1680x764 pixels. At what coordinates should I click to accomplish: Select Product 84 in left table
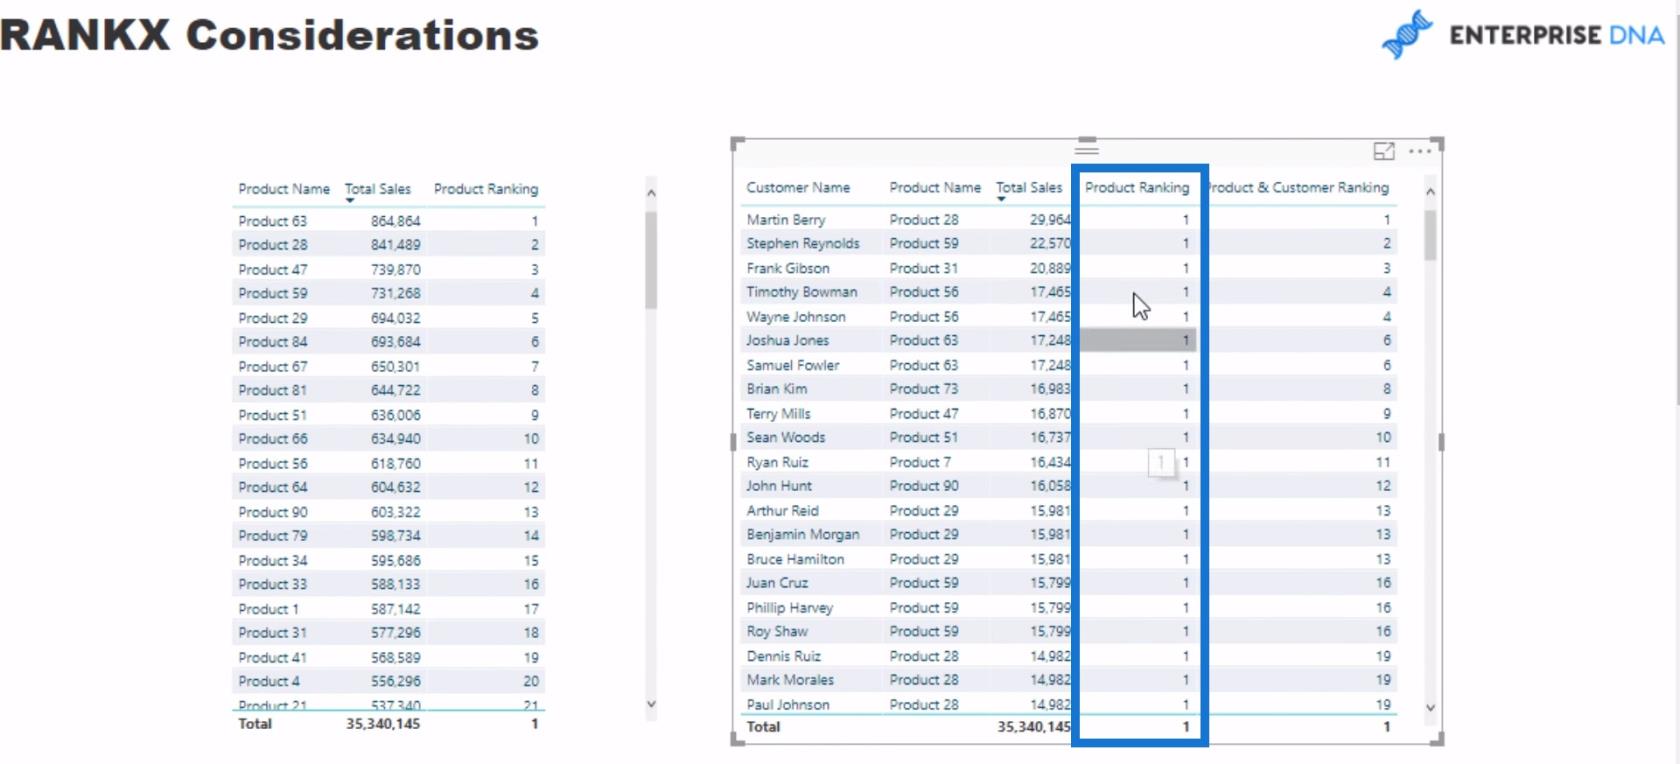click(273, 342)
